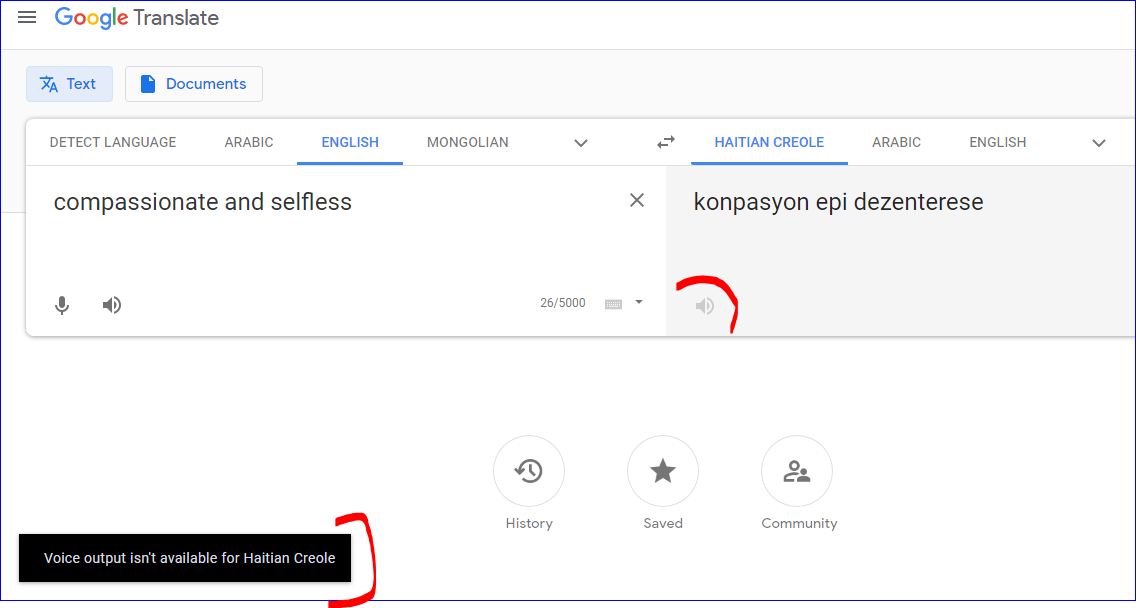
Task: Show the on-screen input keyboard
Action: click(x=614, y=303)
